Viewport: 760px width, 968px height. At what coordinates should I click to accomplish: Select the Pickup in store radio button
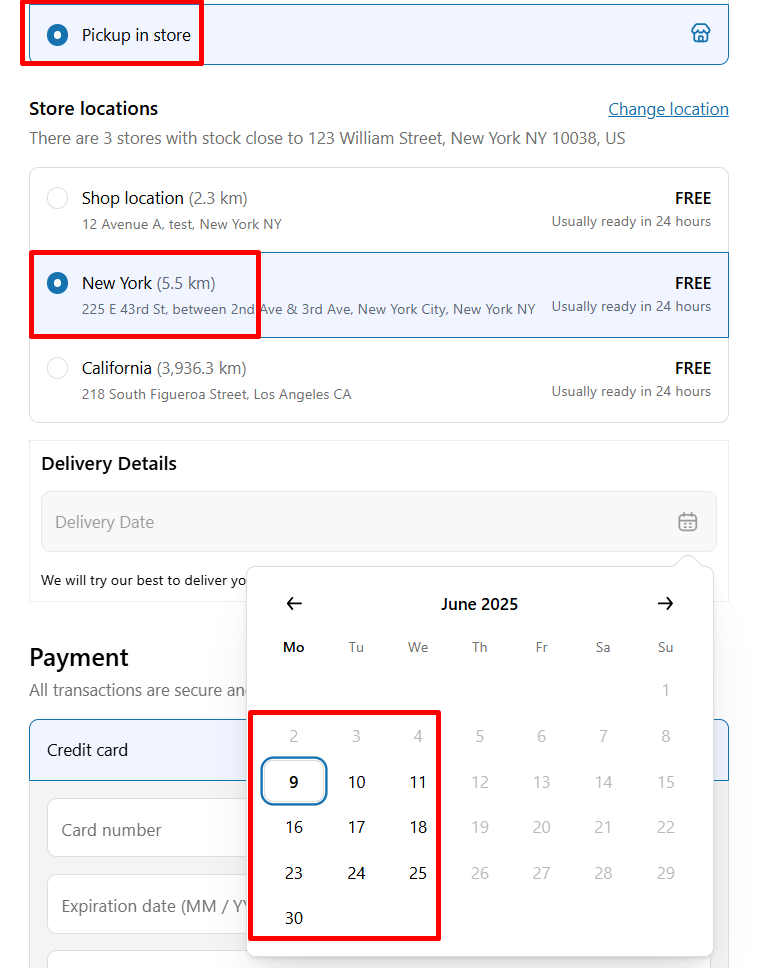point(57,35)
